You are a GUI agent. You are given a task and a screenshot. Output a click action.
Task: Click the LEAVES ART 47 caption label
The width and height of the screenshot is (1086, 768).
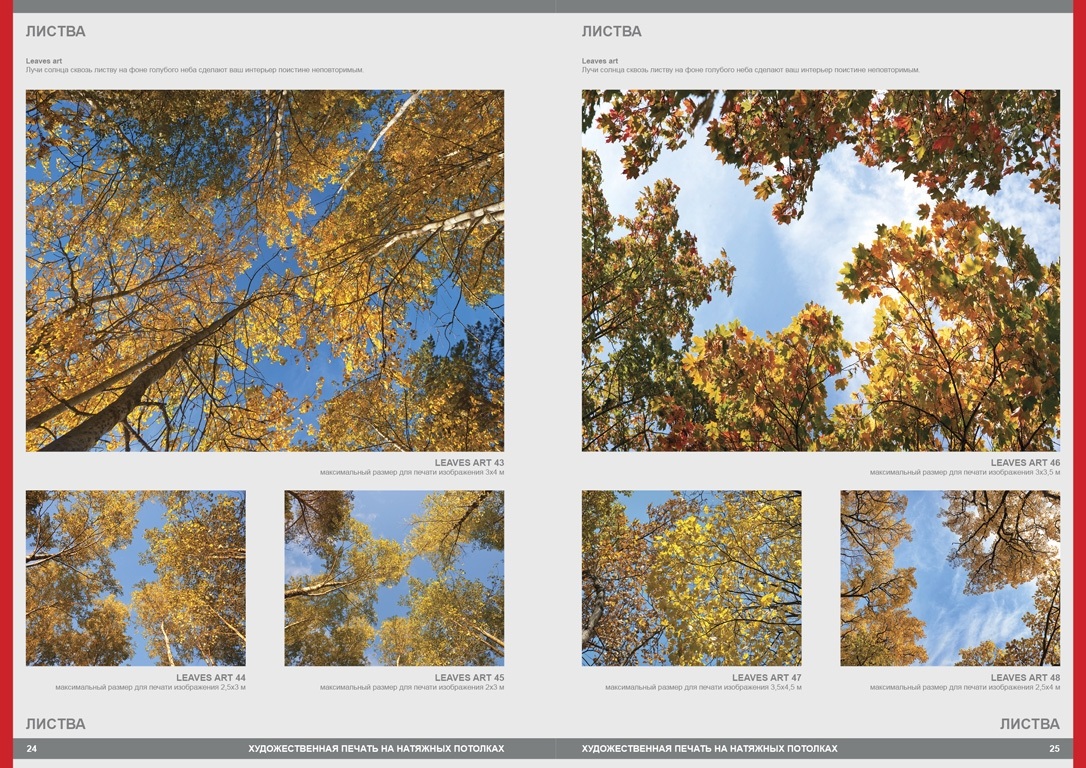coord(767,678)
